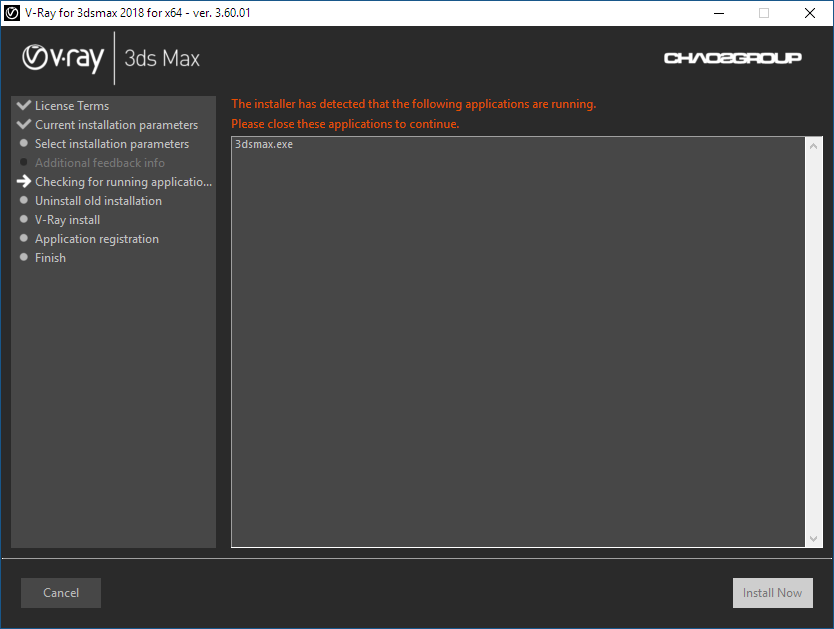Select the Finish step
Image resolution: width=834 pixels, height=629 pixels.
click(51, 258)
